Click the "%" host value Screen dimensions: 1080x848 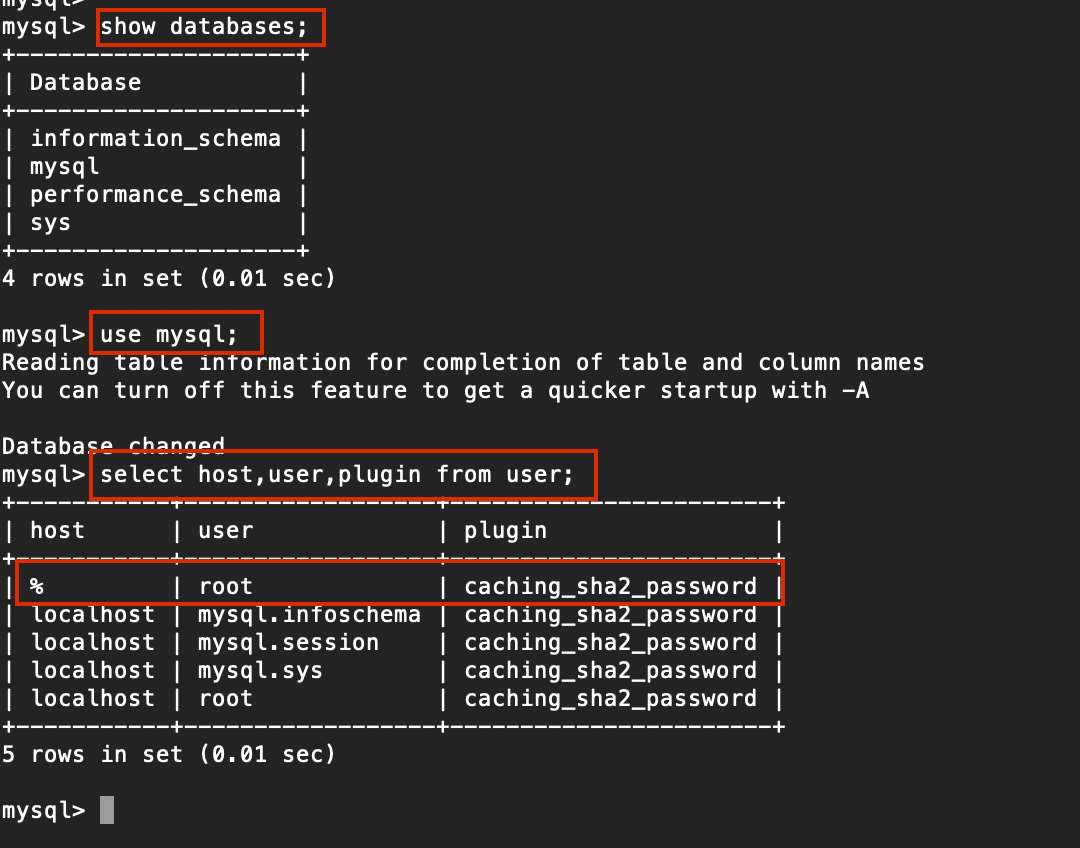[37, 586]
